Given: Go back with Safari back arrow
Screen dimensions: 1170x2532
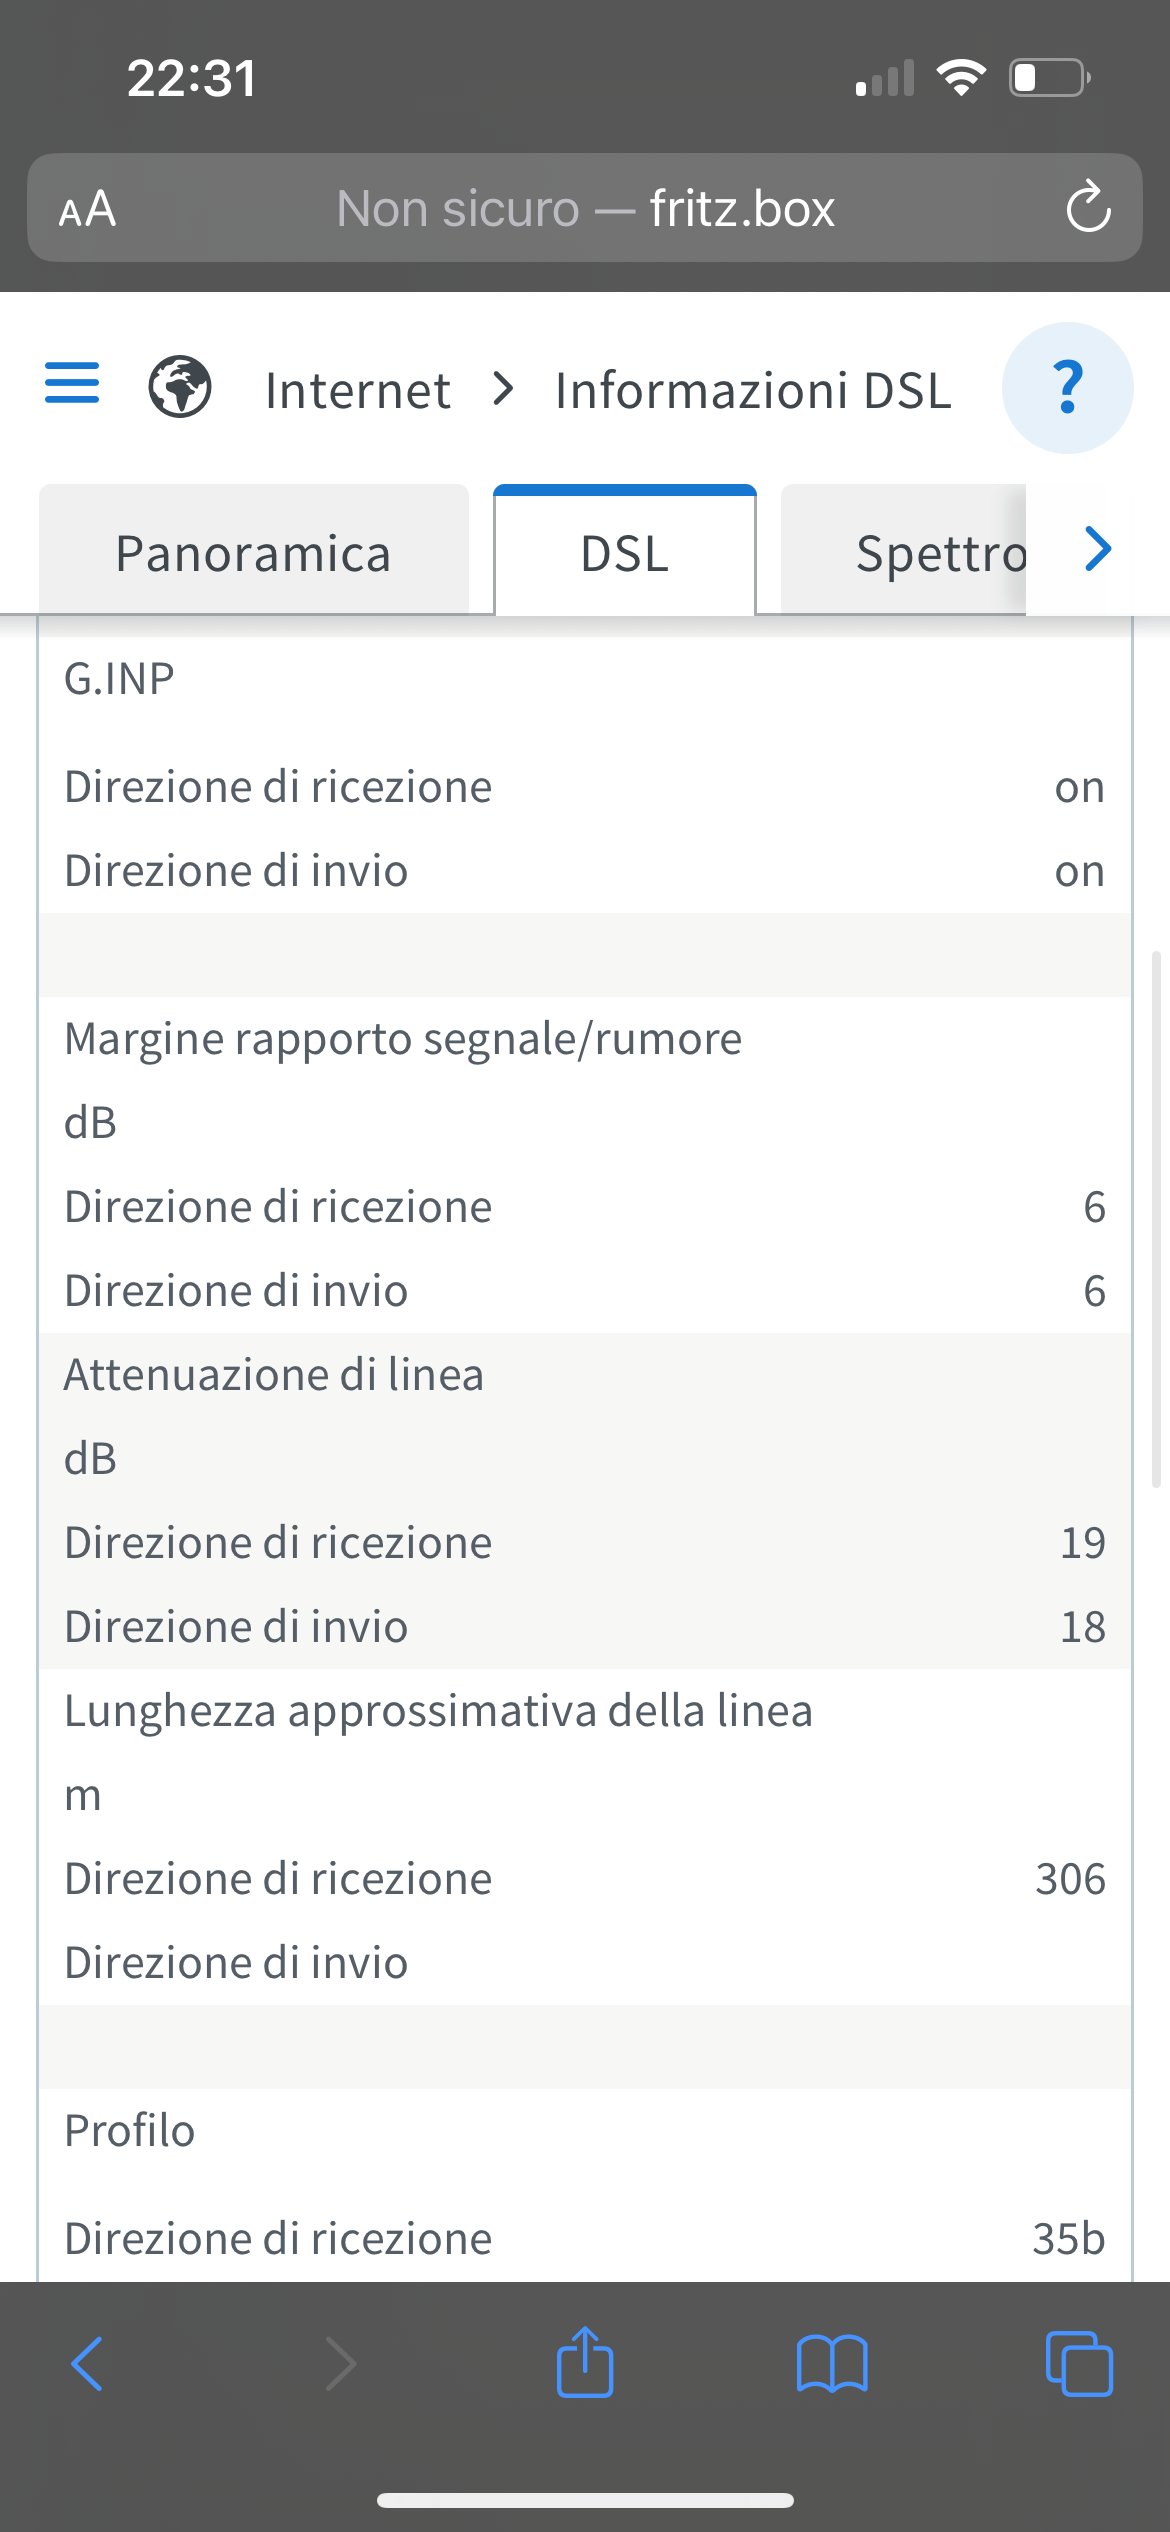Looking at the screenshot, I should pyautogui.click(x=87, y=2364).
